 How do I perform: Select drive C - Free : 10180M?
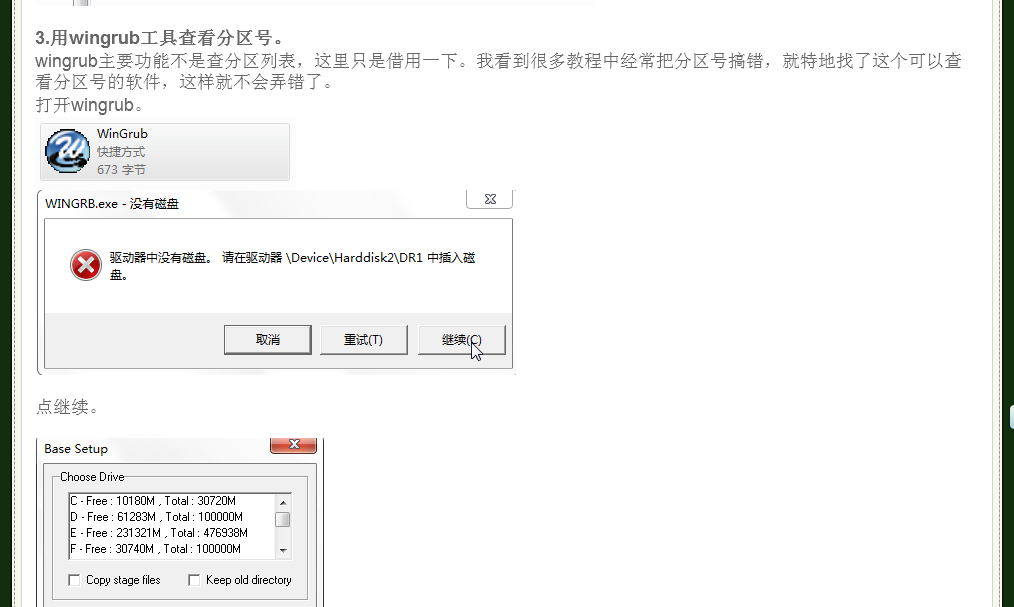(172, 501)
